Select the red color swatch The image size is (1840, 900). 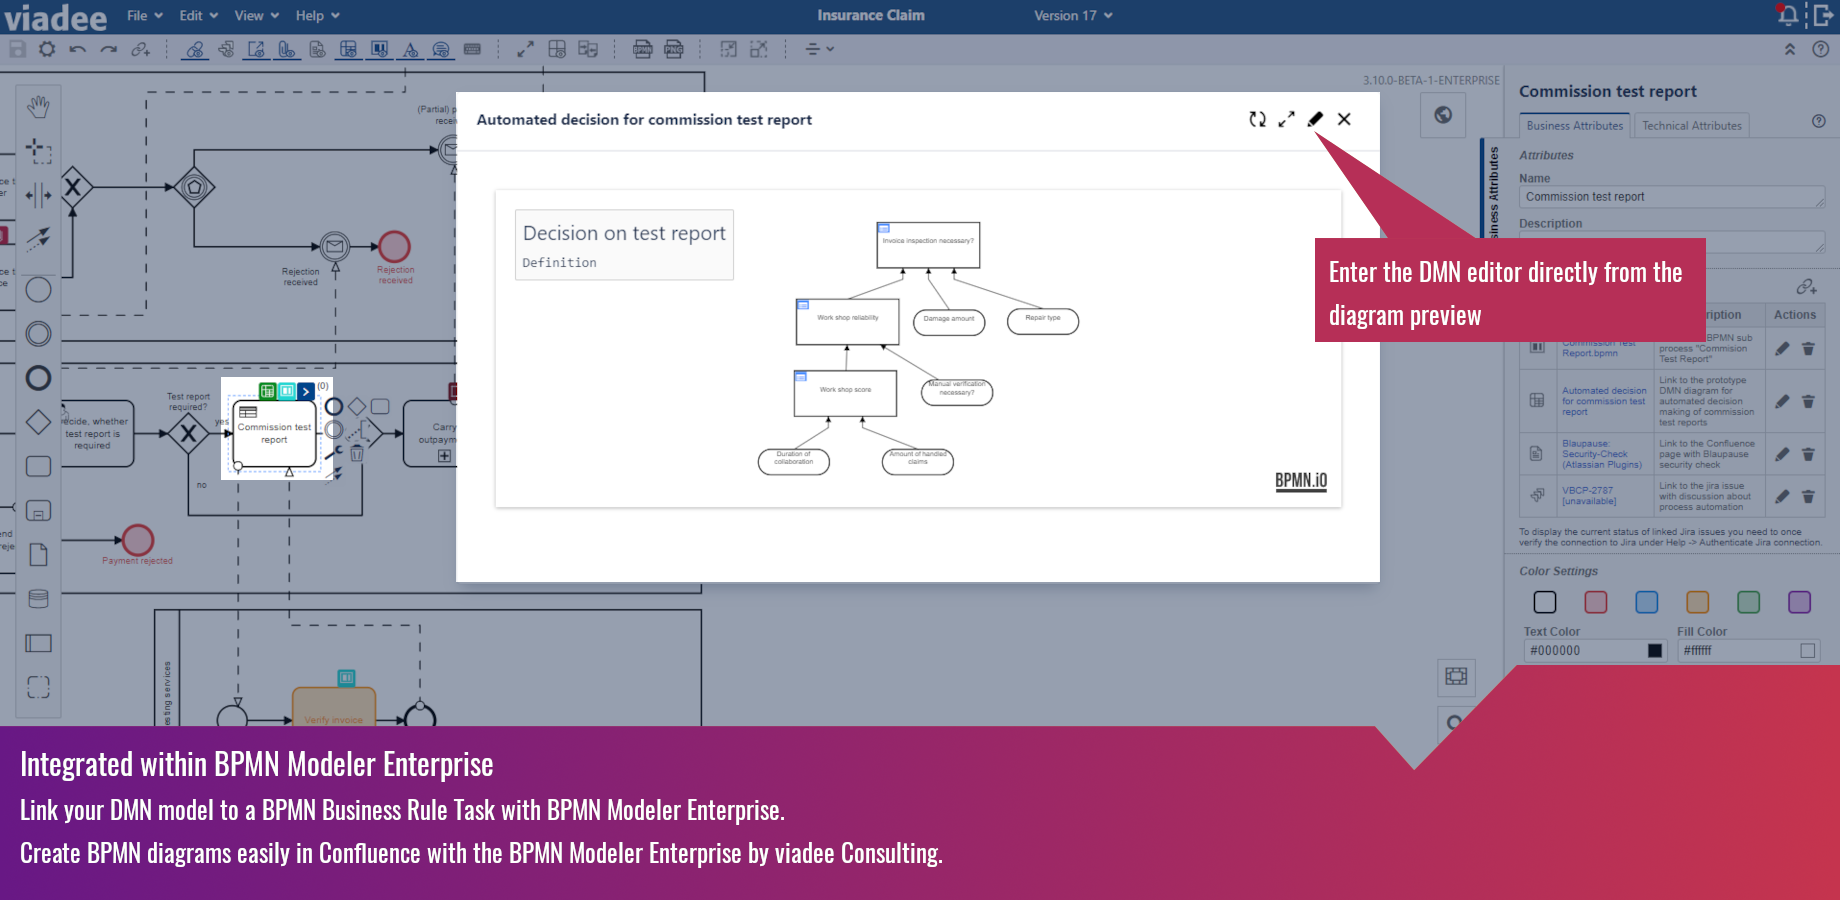pyautogui.click(x=1596, y=602)
